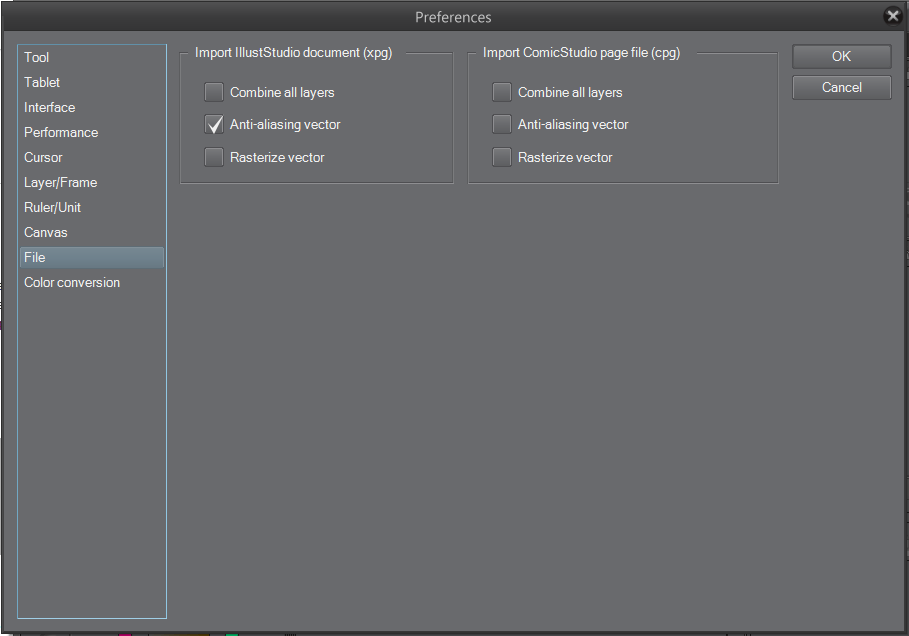
Task: Enable Rasterize vector for ComicStudio cpg import
Action: point(501,157)
